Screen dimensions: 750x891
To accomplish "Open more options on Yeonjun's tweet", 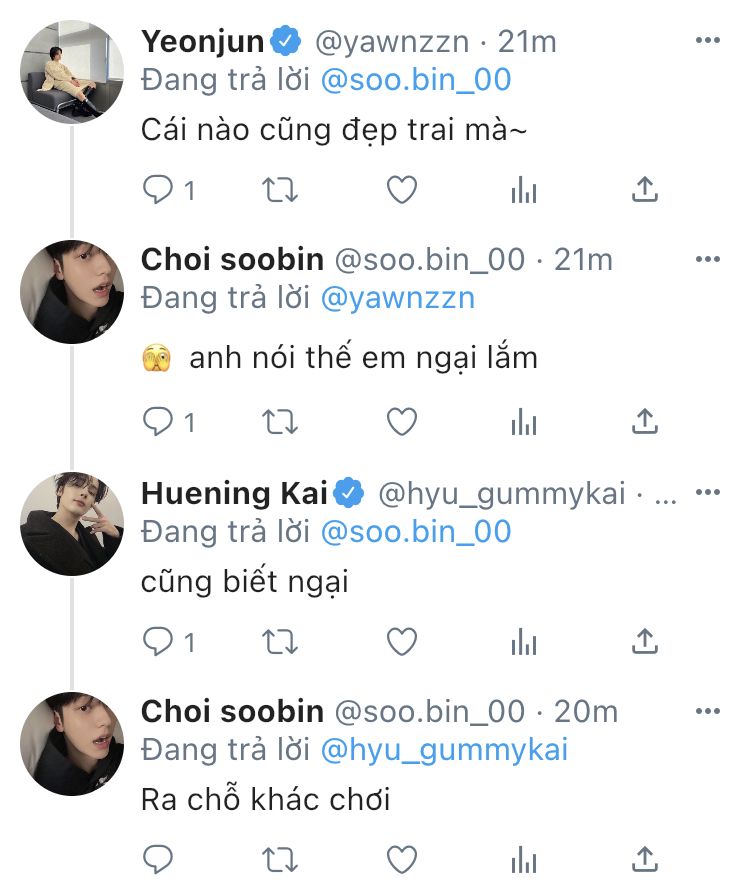I will [708, 41].
